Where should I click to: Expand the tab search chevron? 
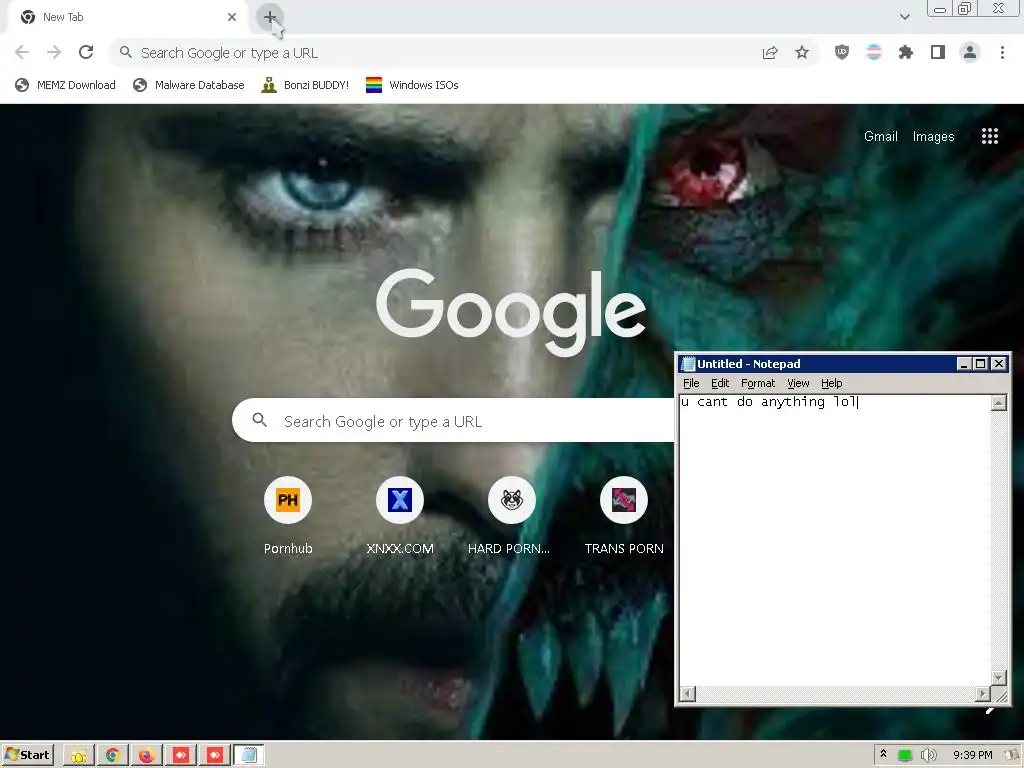click(904, 17)
